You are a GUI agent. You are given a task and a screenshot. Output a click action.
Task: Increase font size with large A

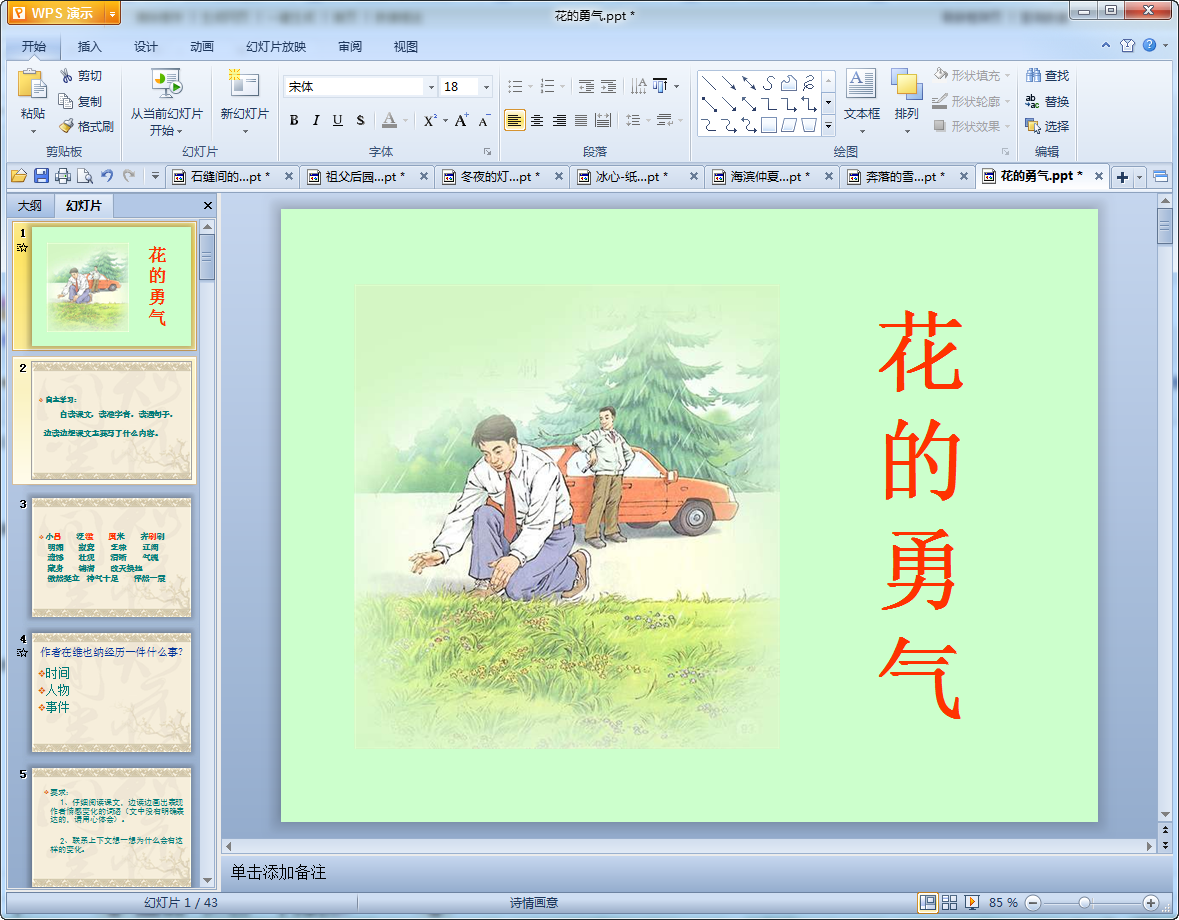point(461,120)
